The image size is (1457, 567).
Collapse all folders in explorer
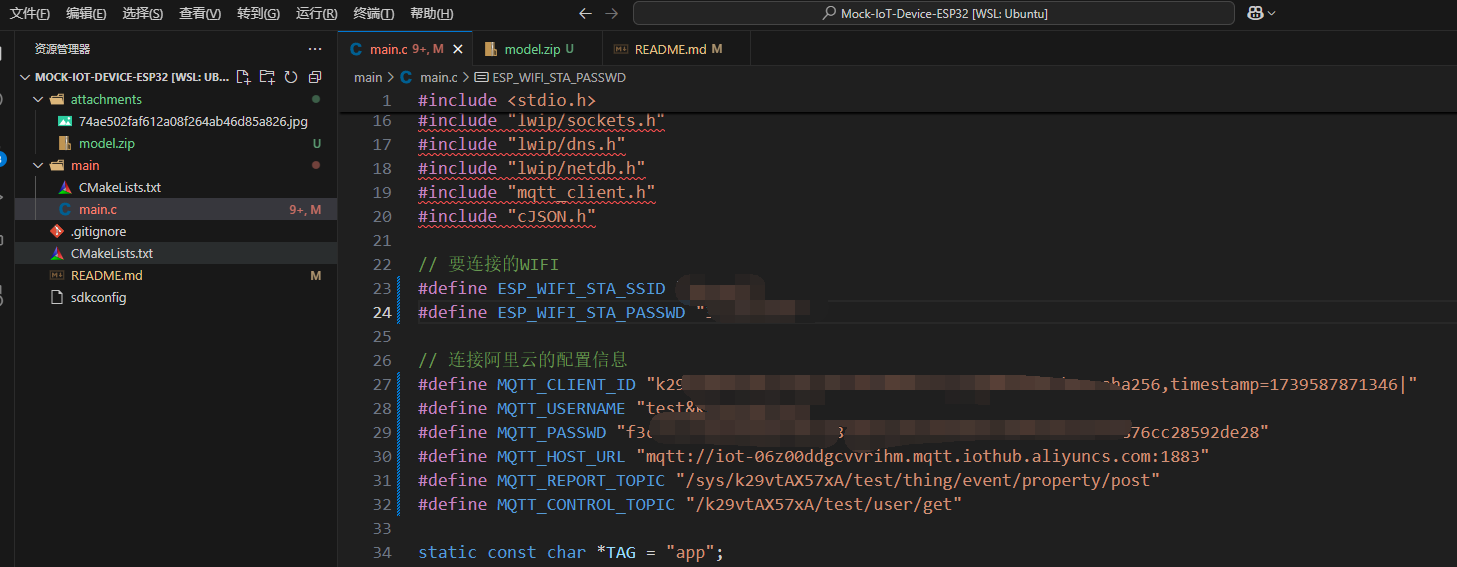(x=315, y=77)
